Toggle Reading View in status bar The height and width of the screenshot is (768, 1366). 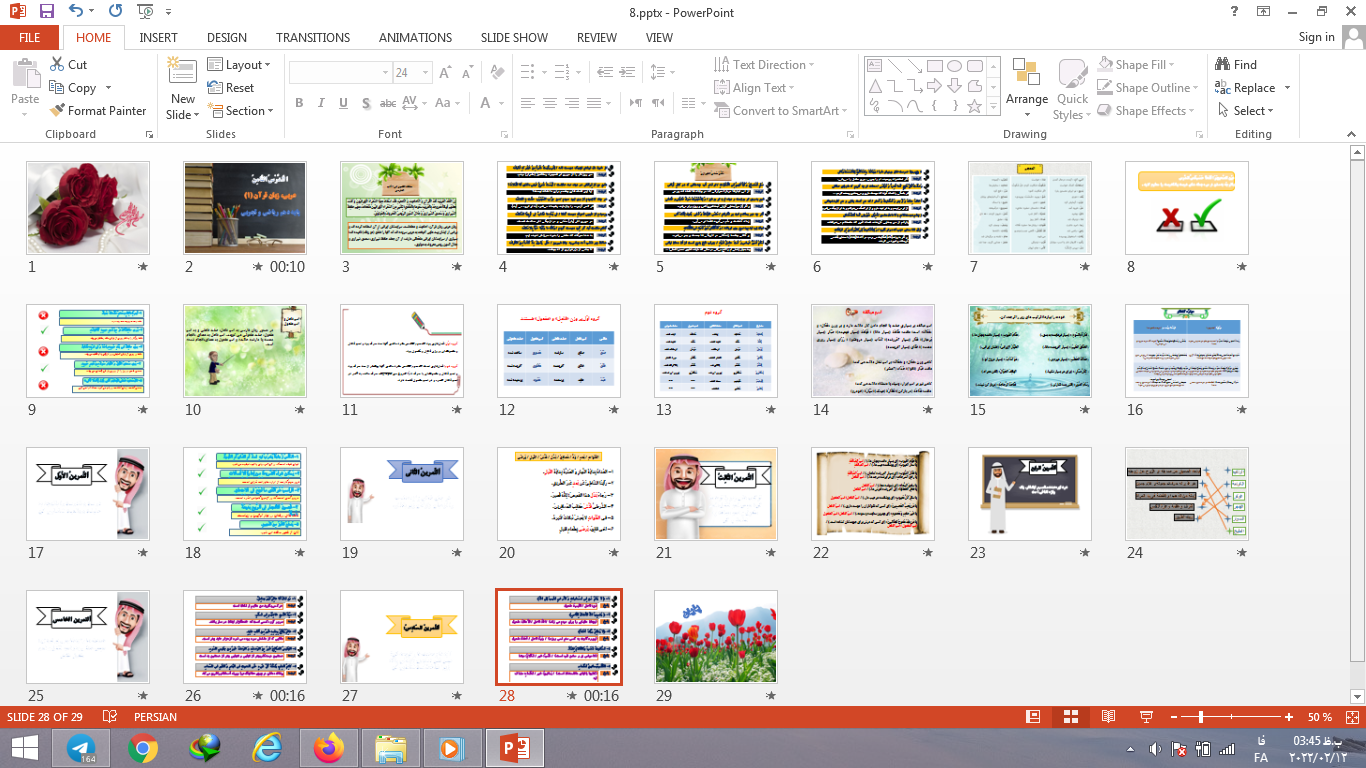tap(1108, 717)
